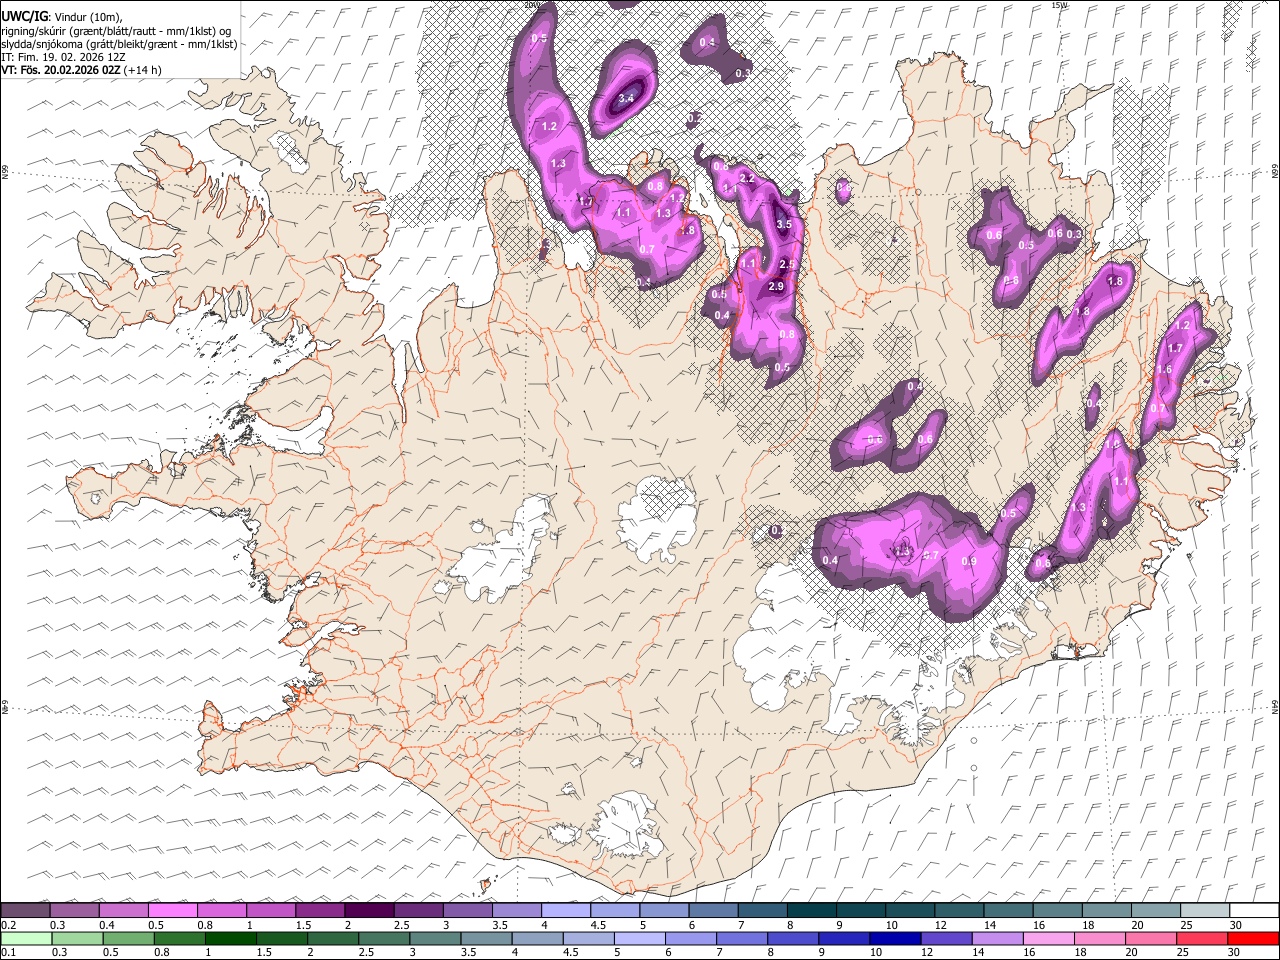This screenshot has width=1280, height=960.
Task: Select the init time 'IT: Fim. 19. 02. 2026 12Z'
Action: [63, 57]
